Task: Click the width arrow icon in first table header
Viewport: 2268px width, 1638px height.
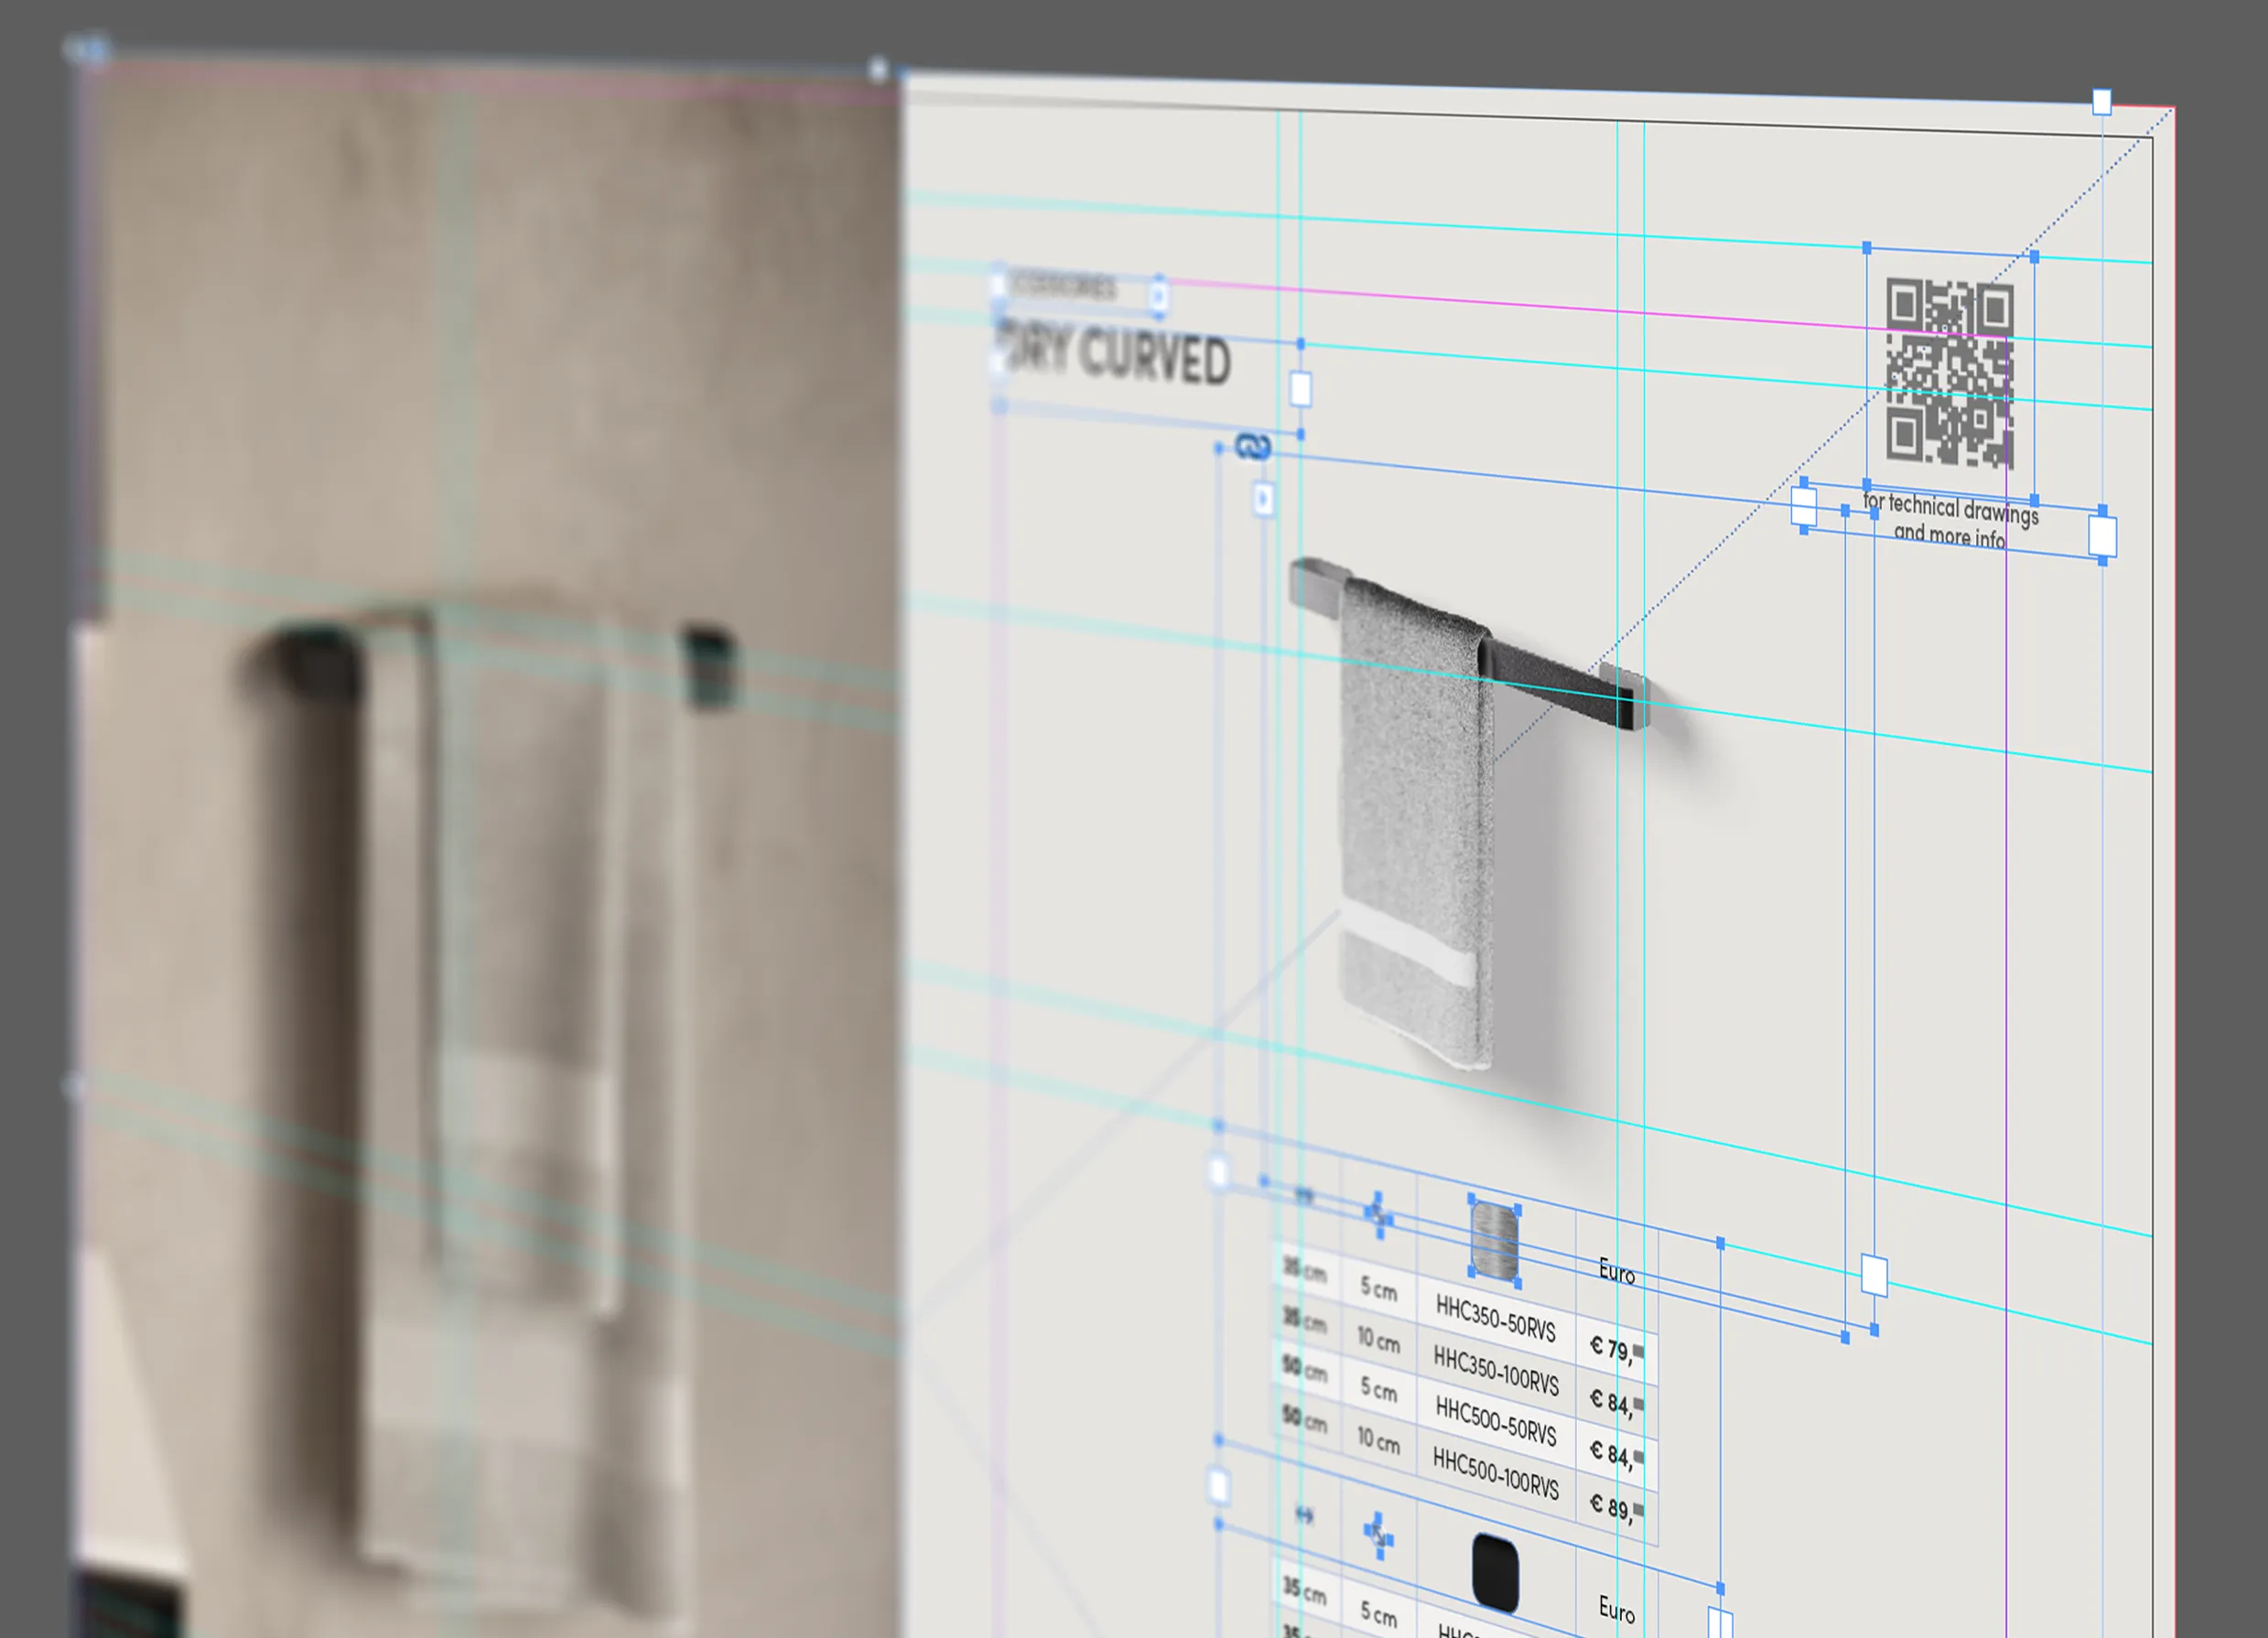Action: [x=1303, y=1195]
